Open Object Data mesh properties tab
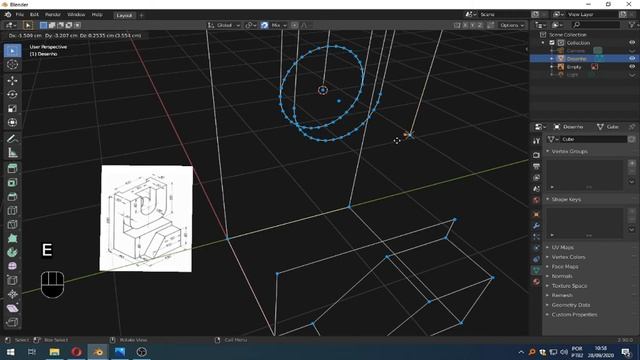This screenshot has width=640, height=360. click(x=536, y=270)
